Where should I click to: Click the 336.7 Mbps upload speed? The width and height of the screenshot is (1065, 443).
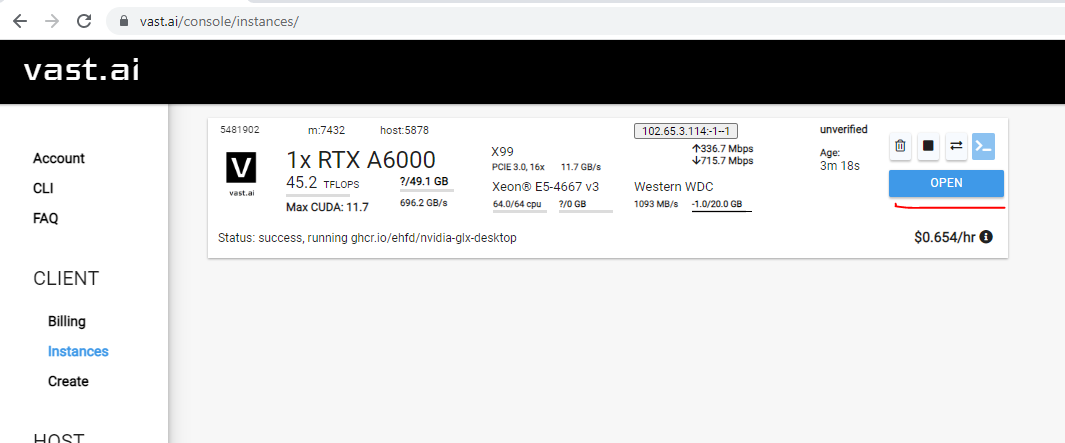tap(723, 149)
